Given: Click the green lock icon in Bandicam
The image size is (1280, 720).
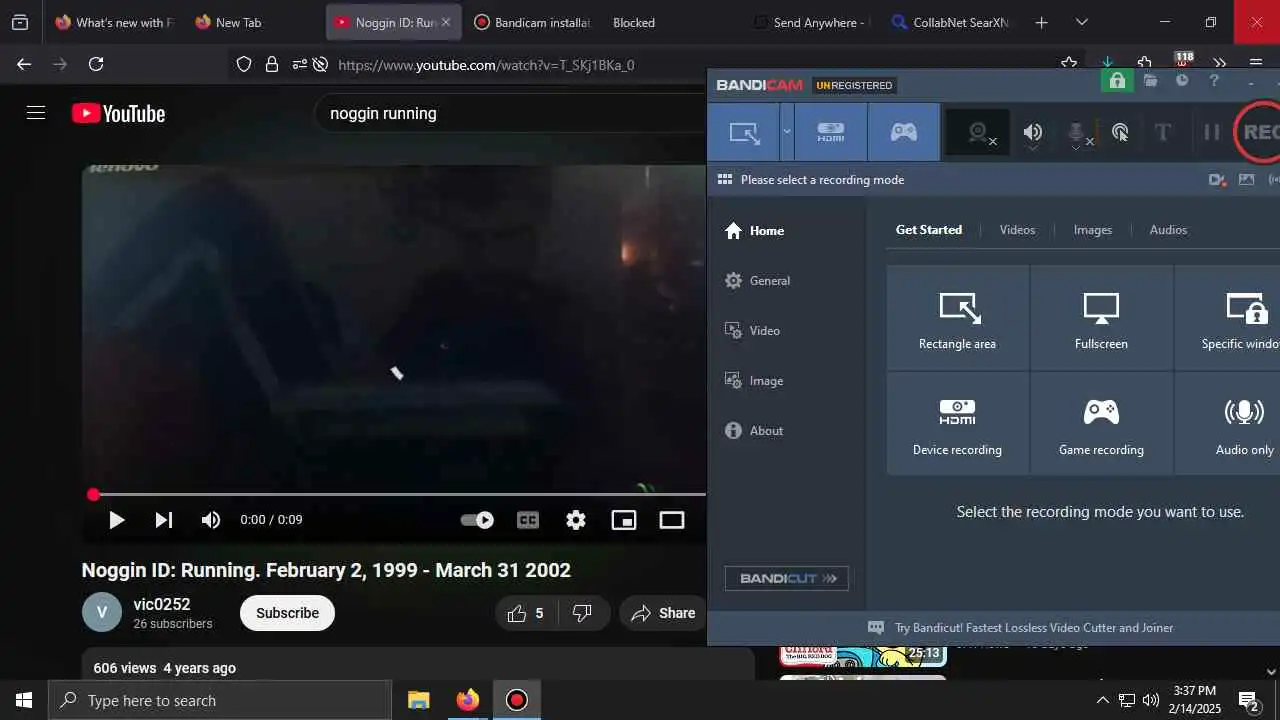Looking at the screenshot, I should click(x=1117, y=81).
